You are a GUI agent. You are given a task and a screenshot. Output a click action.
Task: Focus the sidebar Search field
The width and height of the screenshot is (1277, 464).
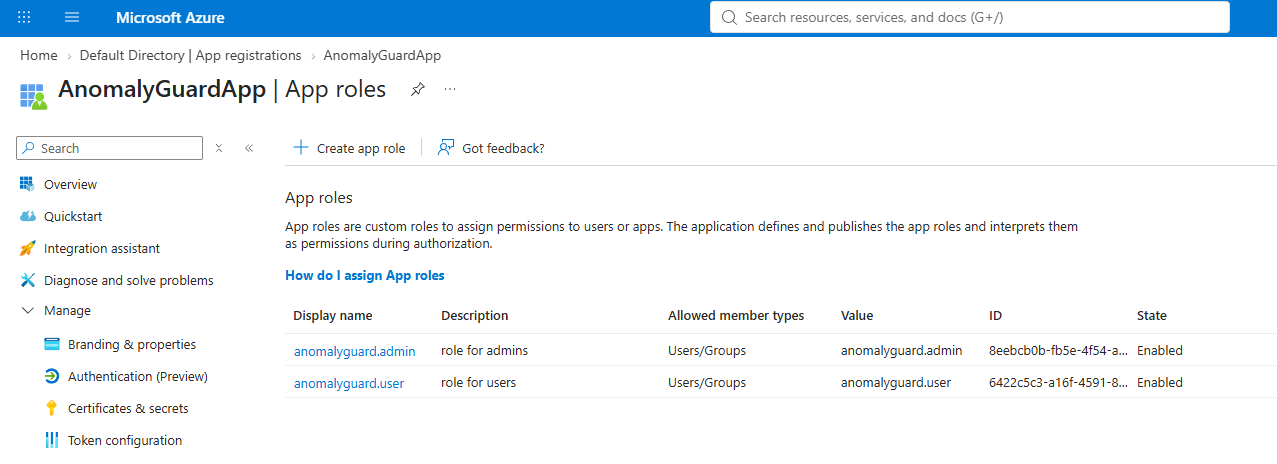point(110,148)
